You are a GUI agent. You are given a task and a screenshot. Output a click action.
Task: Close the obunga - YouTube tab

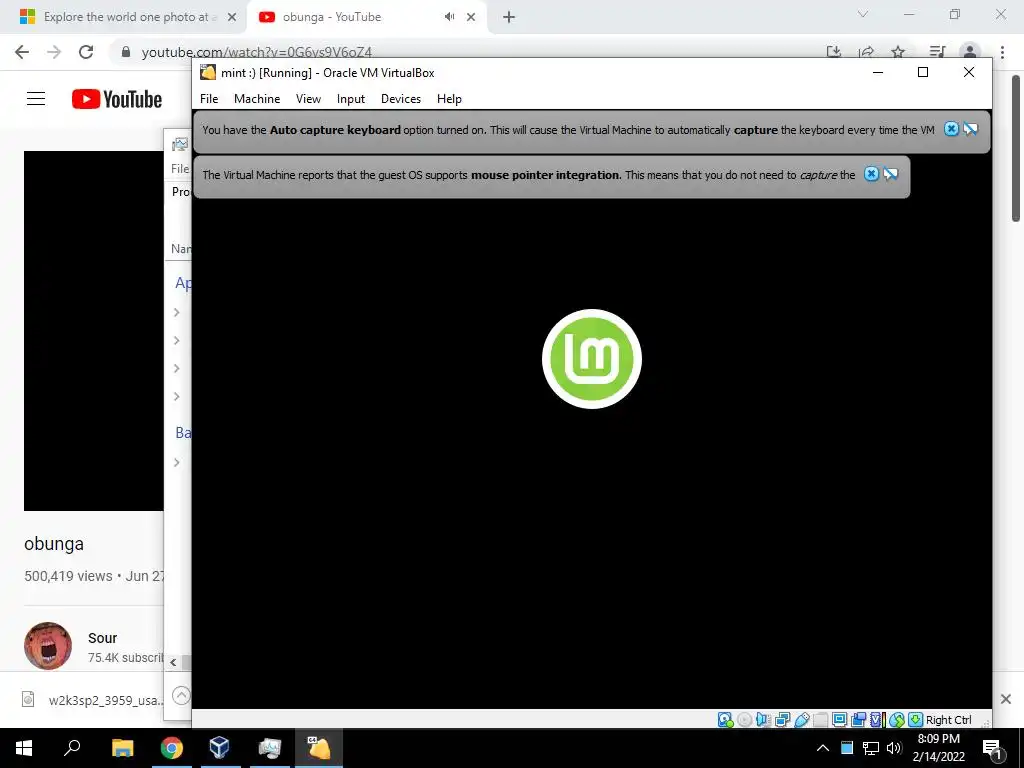[x=471, y=17]
